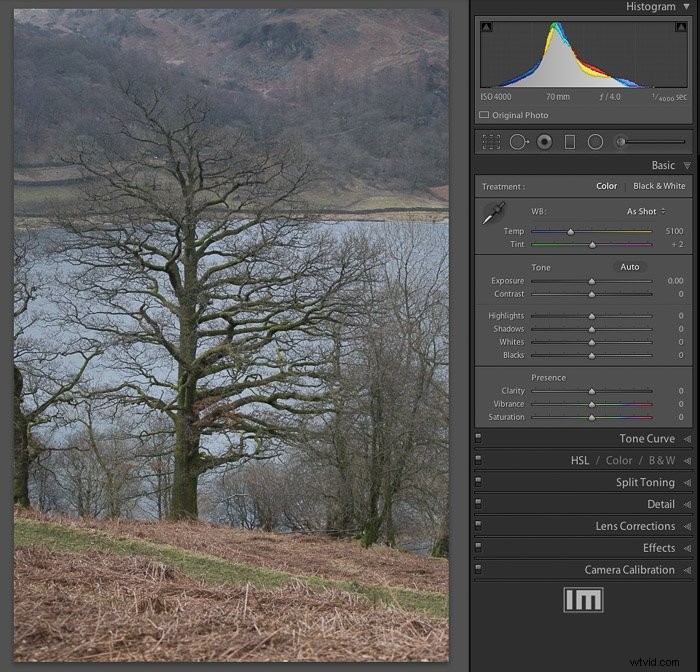Viewport: 700px width, 672px height.
Task: Toggle the Camera Calibration panel switch
Action: point(478,569)
